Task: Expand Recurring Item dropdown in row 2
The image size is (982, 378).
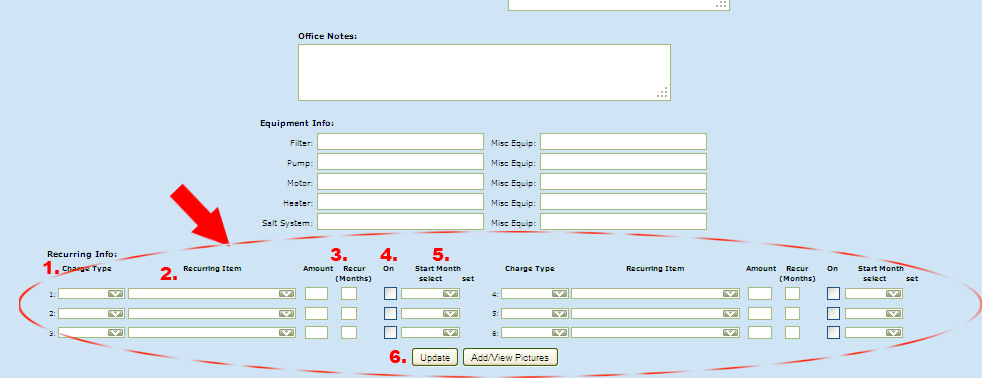Action: click(x=212, y=314)
